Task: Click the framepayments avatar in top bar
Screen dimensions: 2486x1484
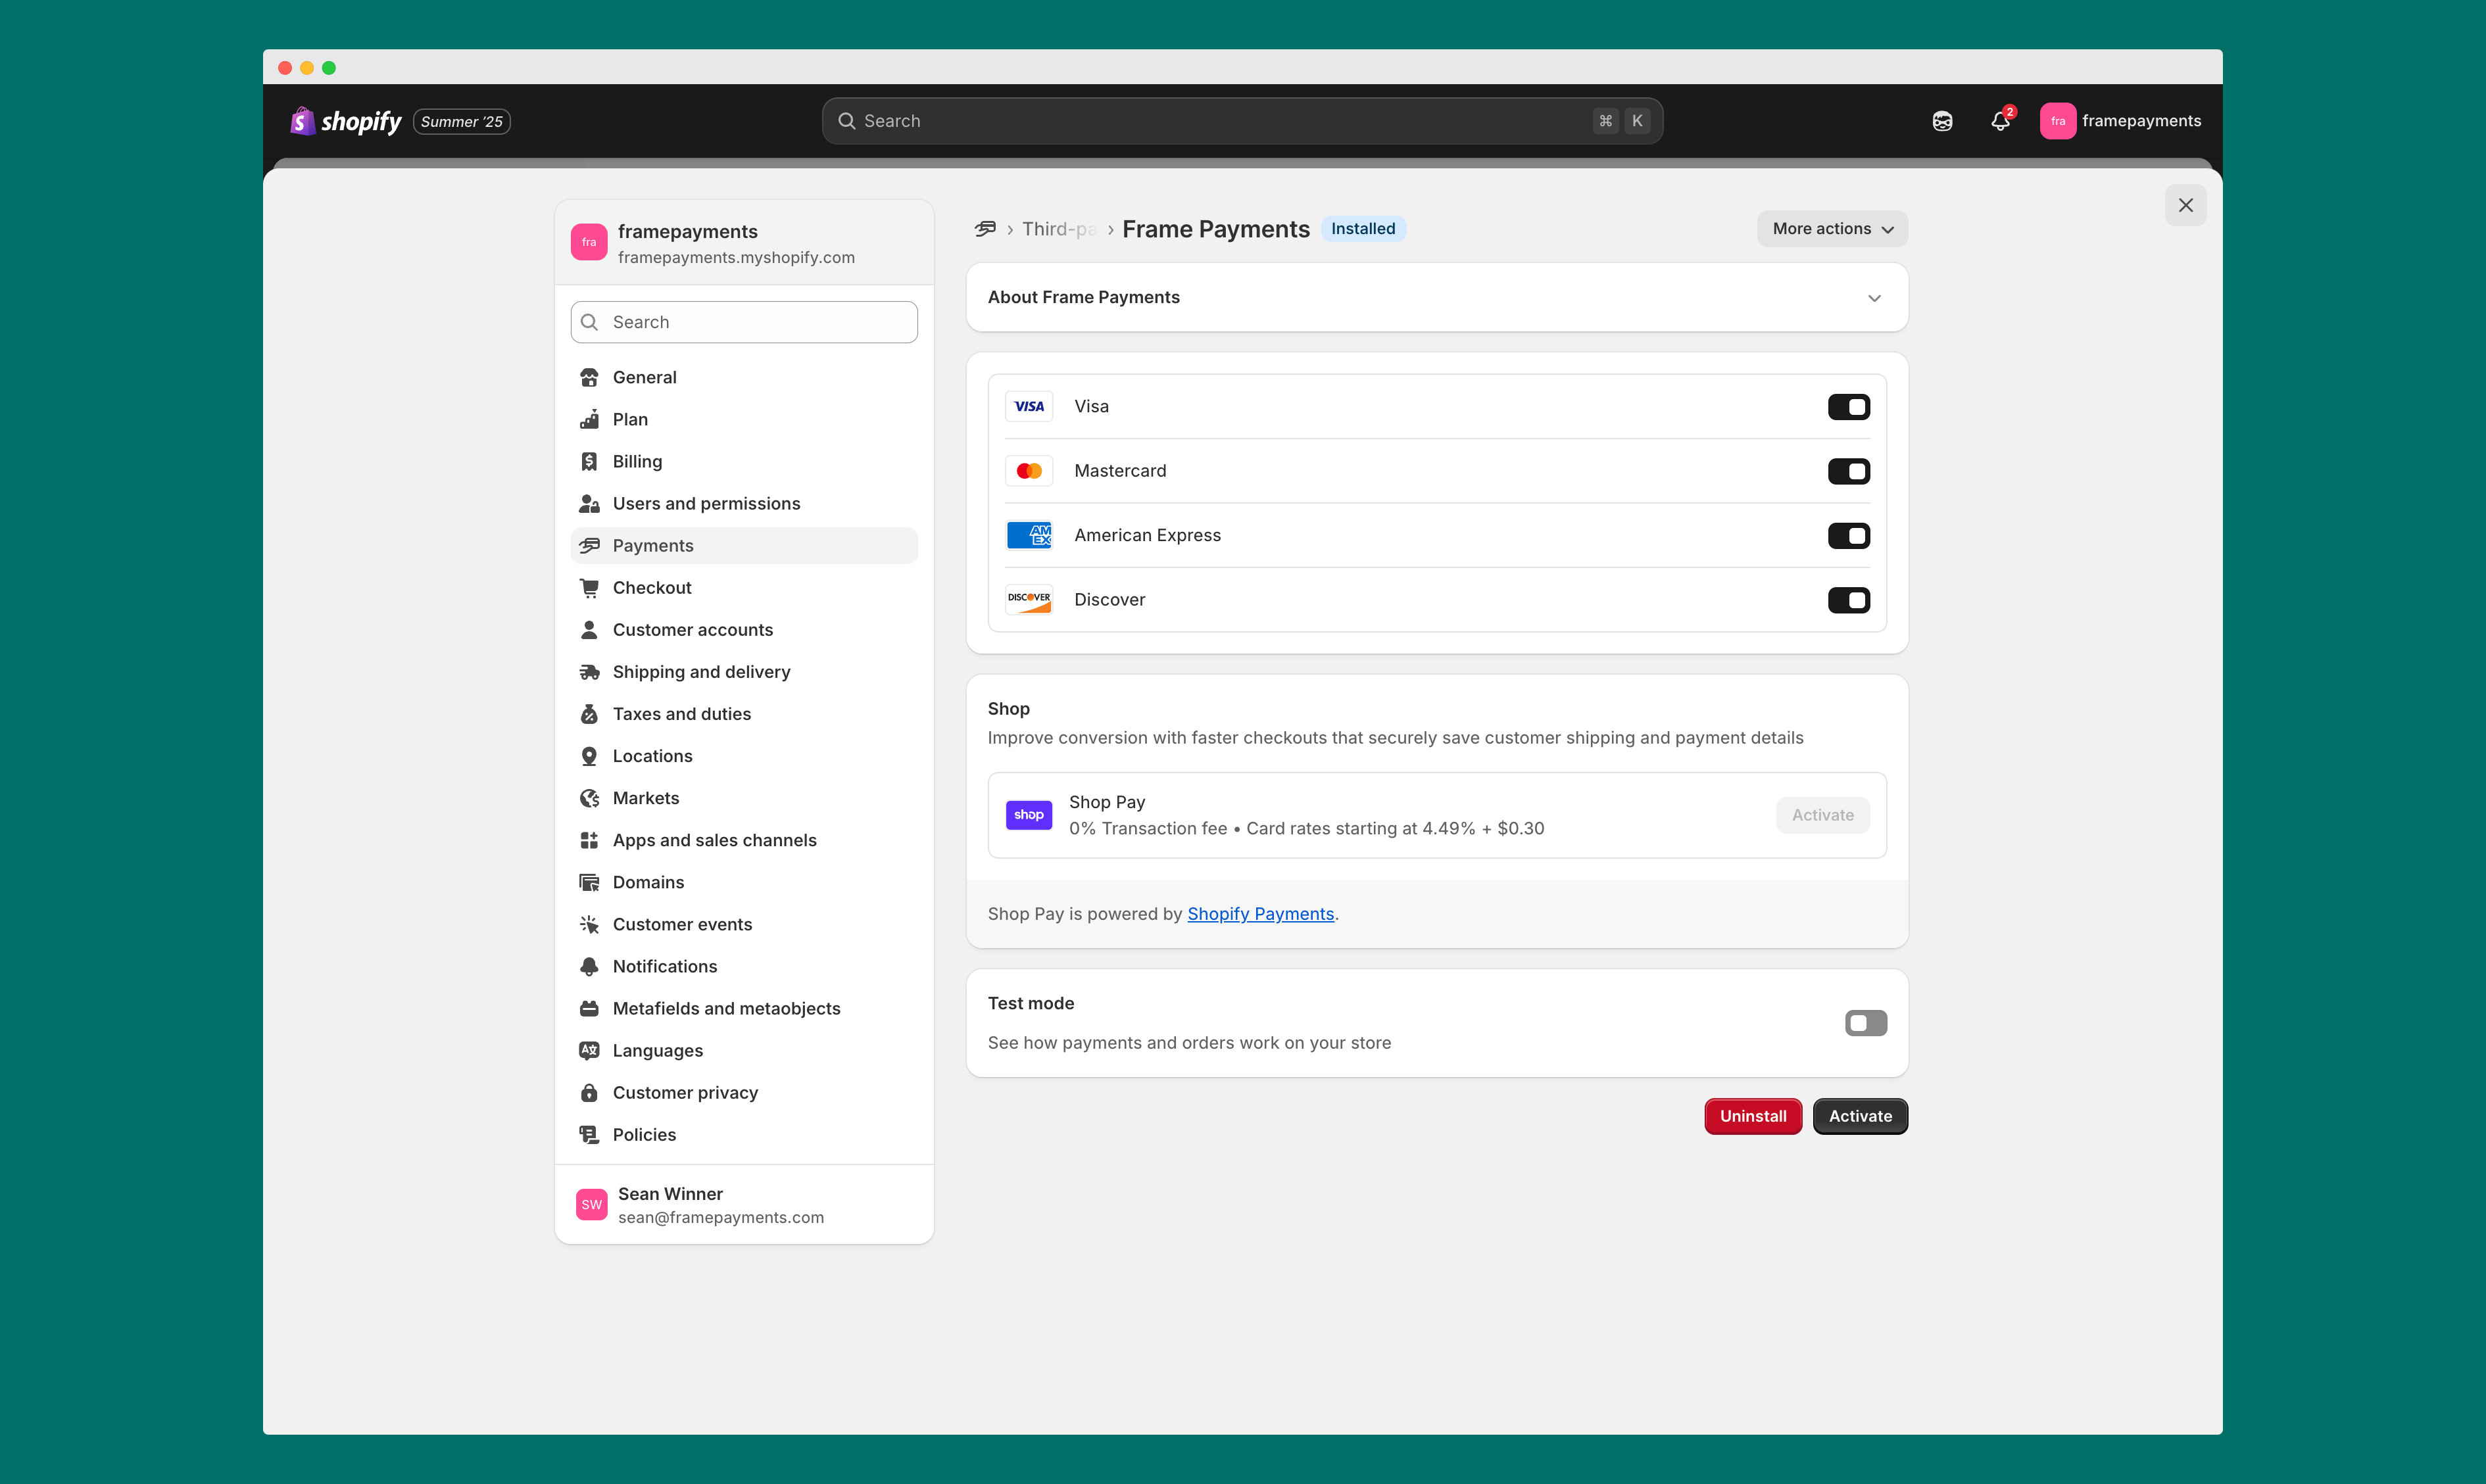Action: click(x=2058, y=121)
